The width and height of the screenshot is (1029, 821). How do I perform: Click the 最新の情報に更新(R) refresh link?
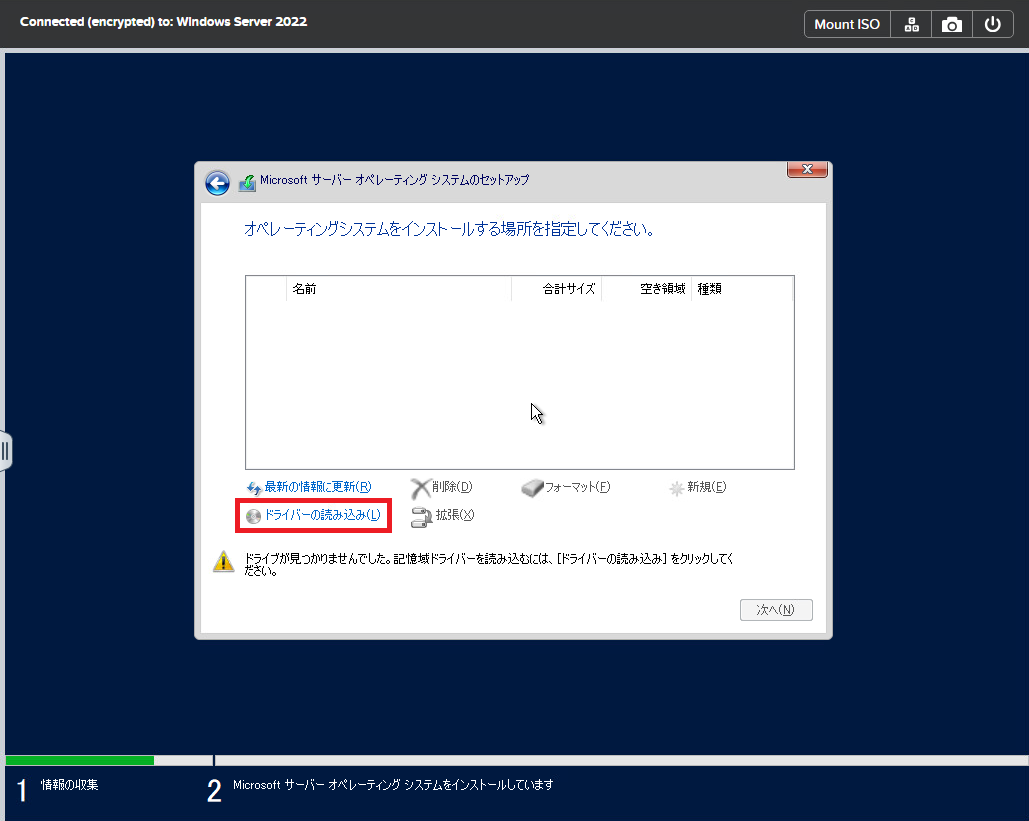tap(309, 487)
